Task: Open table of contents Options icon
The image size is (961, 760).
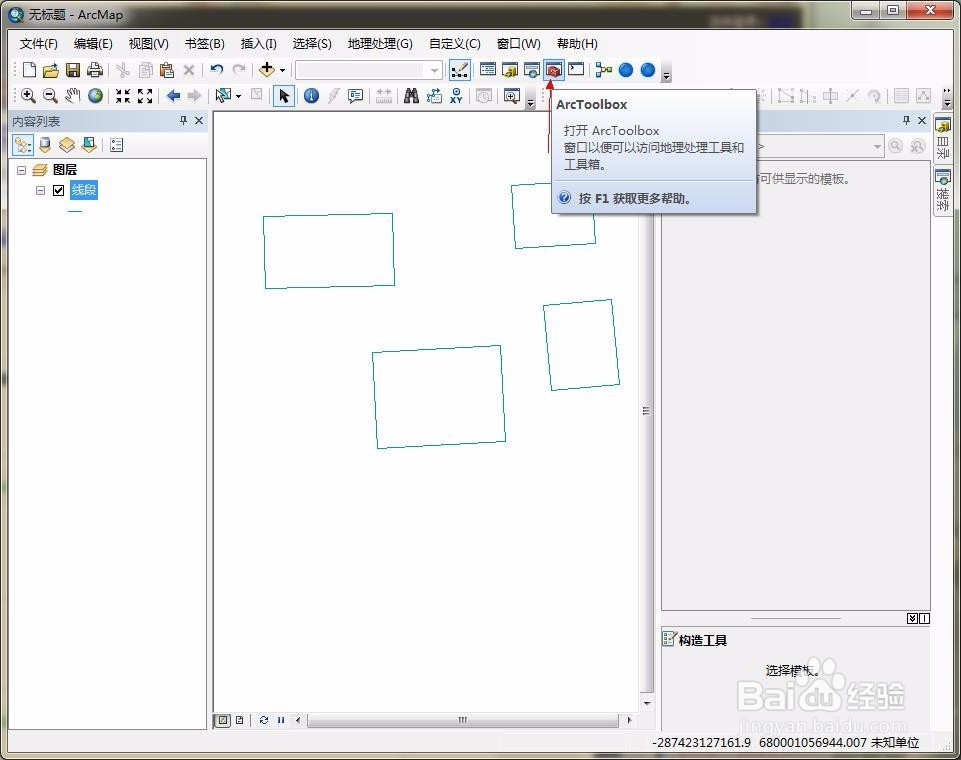Action: [116, 145]
